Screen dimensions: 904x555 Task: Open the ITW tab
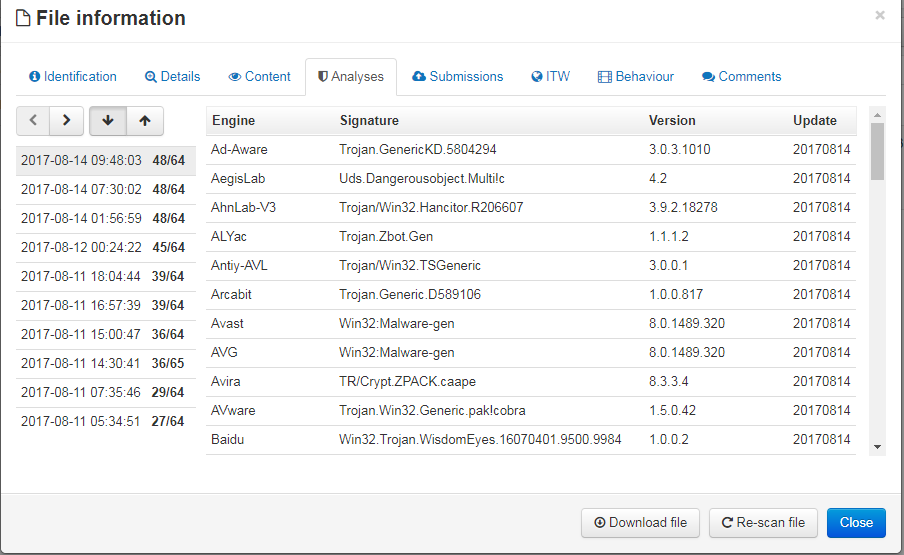(x=550, y=76)
